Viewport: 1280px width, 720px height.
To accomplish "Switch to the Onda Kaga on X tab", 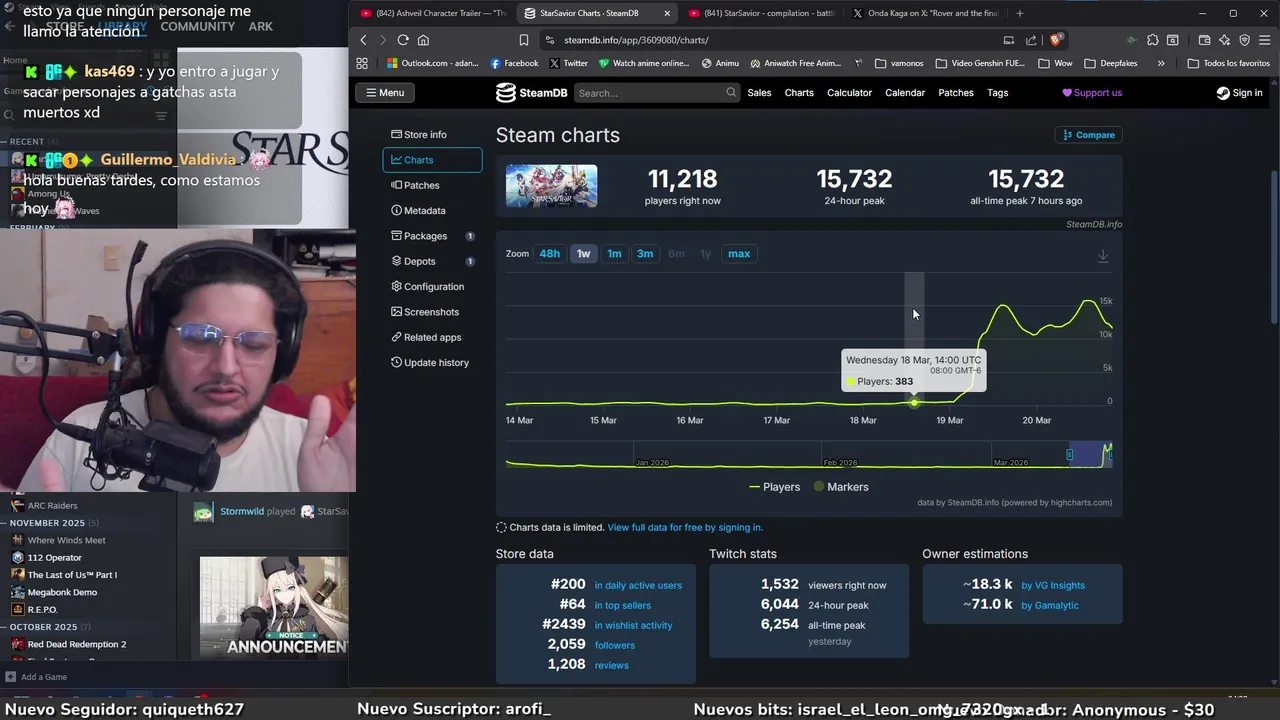I will click(925, 13).
